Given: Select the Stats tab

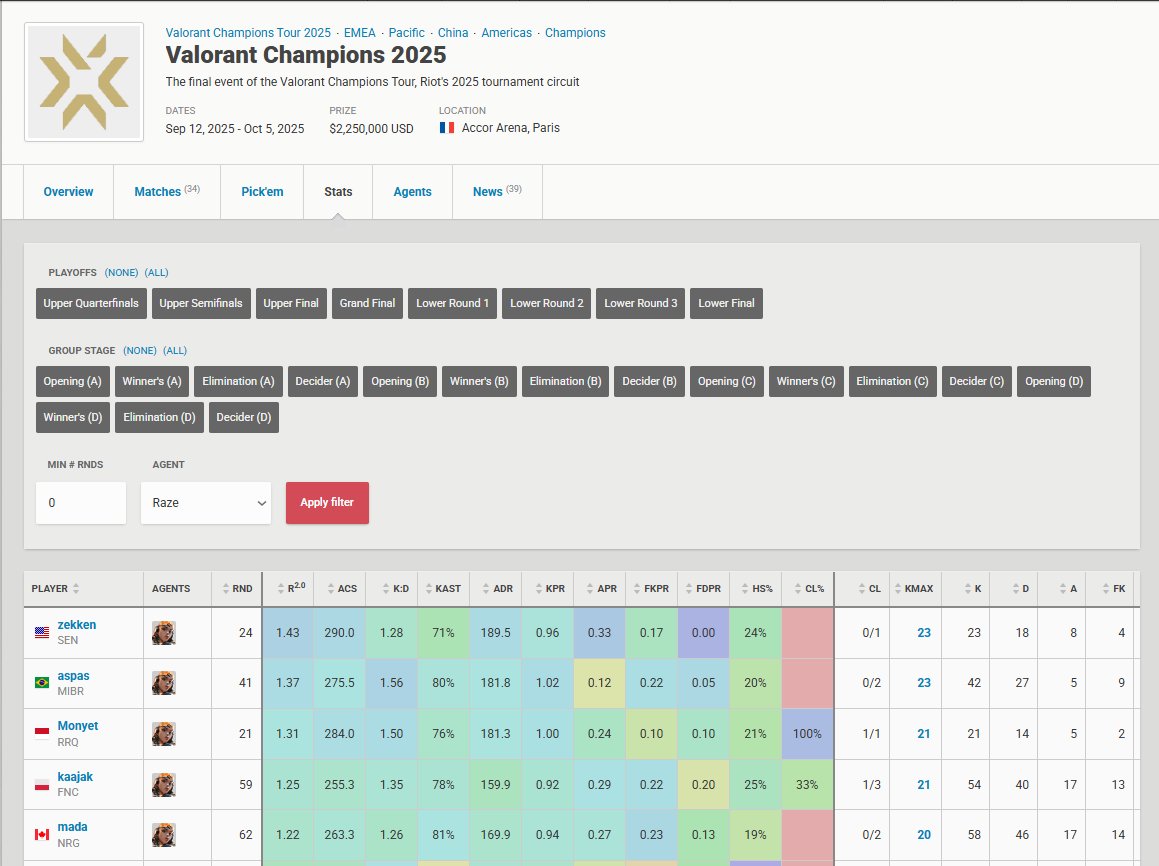Looking at the screenshot, I should pos(338,191).
